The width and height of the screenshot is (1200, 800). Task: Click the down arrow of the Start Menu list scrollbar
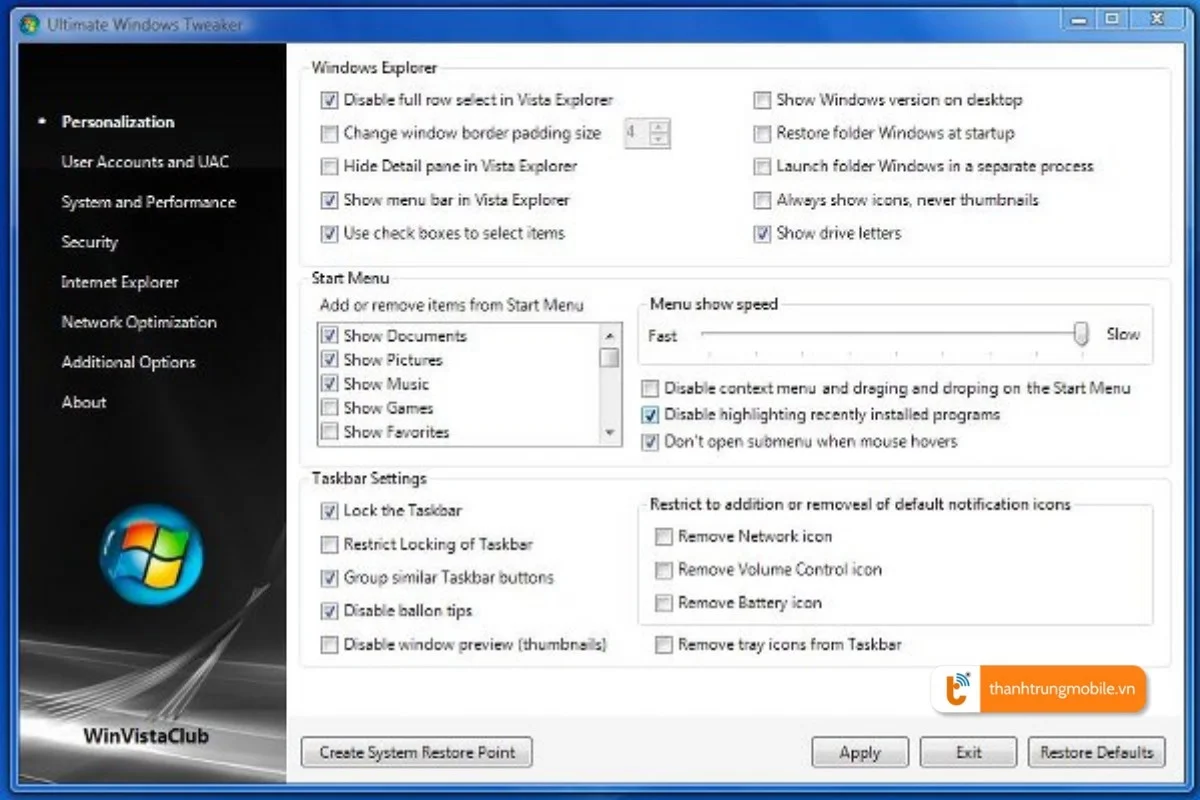(x=610, y=433)
